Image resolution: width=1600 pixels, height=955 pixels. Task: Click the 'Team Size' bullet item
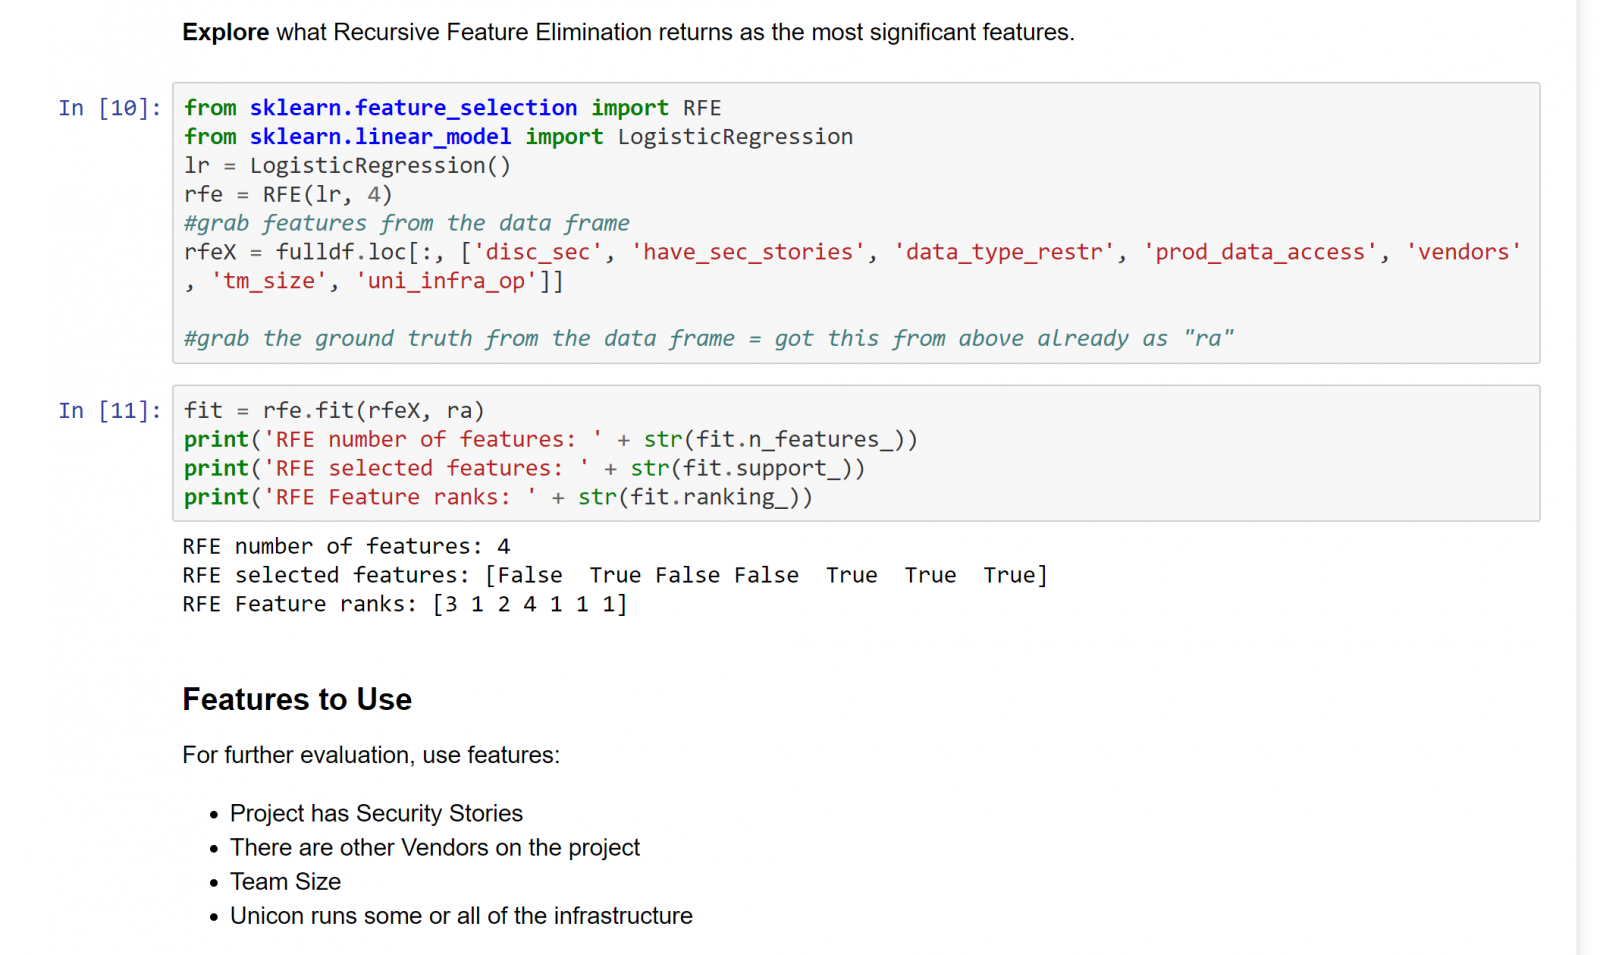[285, 882]
